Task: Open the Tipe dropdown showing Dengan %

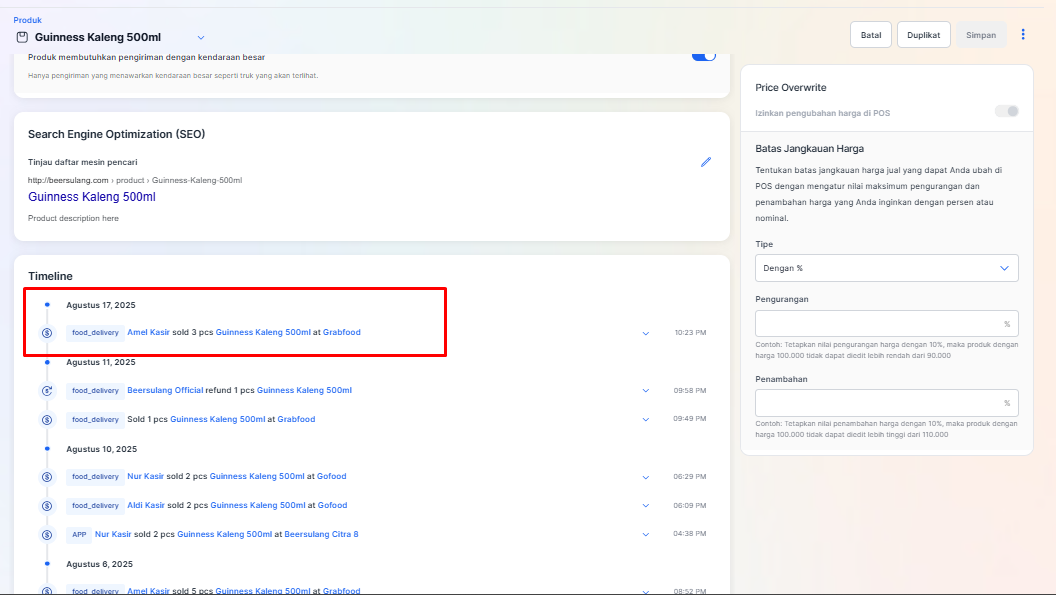Action: 886,268
